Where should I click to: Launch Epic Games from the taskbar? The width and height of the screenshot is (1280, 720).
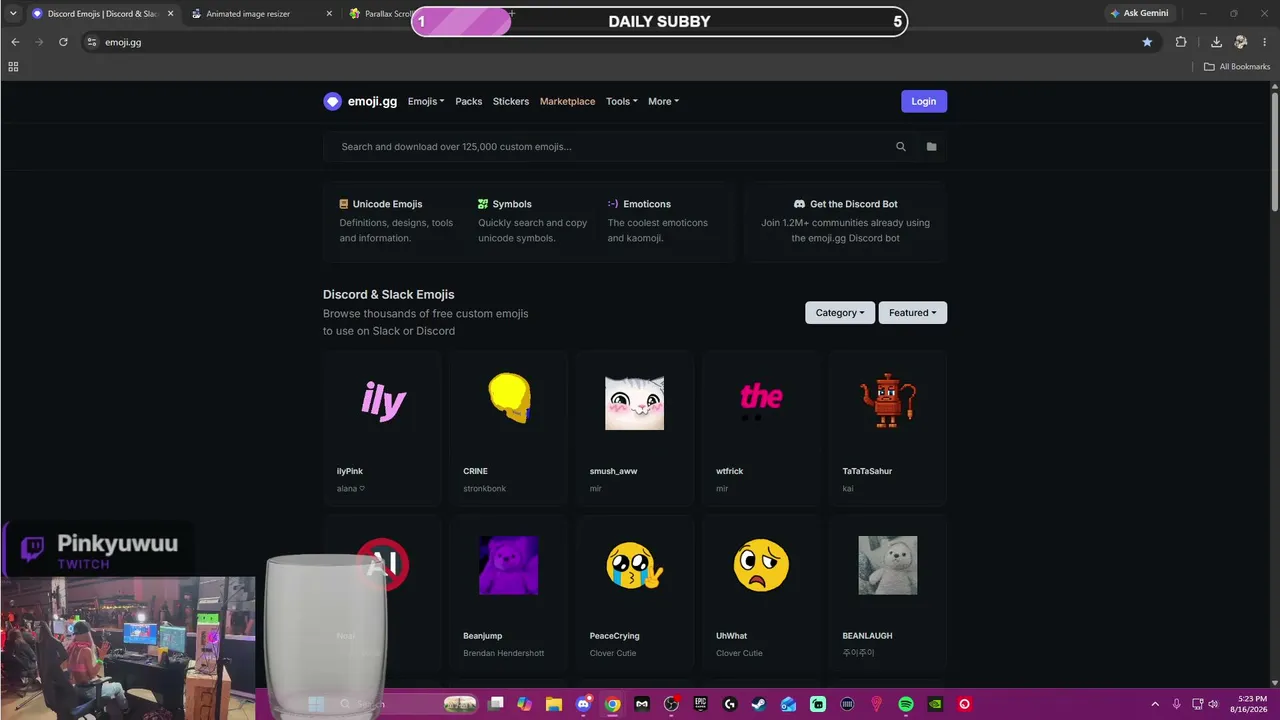click(701, 704)
